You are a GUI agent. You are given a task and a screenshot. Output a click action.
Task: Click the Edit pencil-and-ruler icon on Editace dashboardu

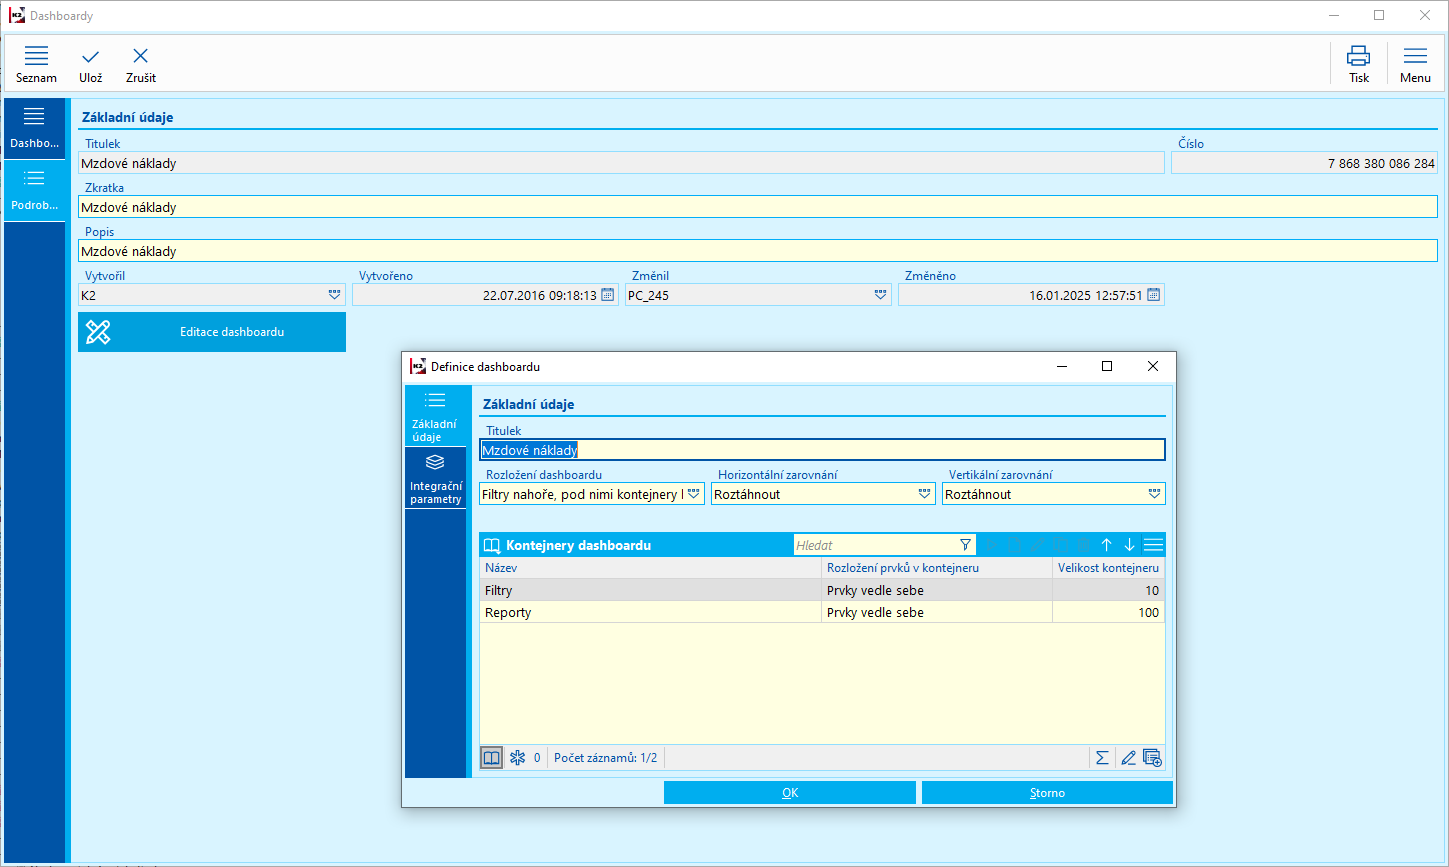(98, 332)
